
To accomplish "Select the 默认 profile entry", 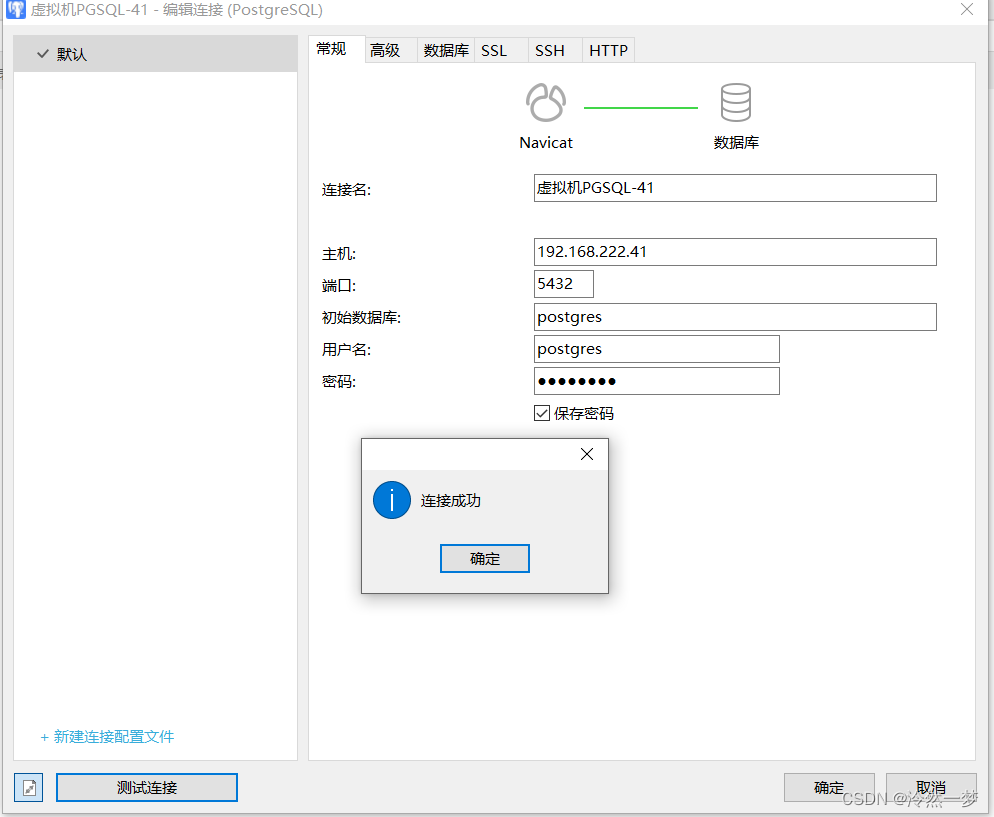I will pos(155,54).
